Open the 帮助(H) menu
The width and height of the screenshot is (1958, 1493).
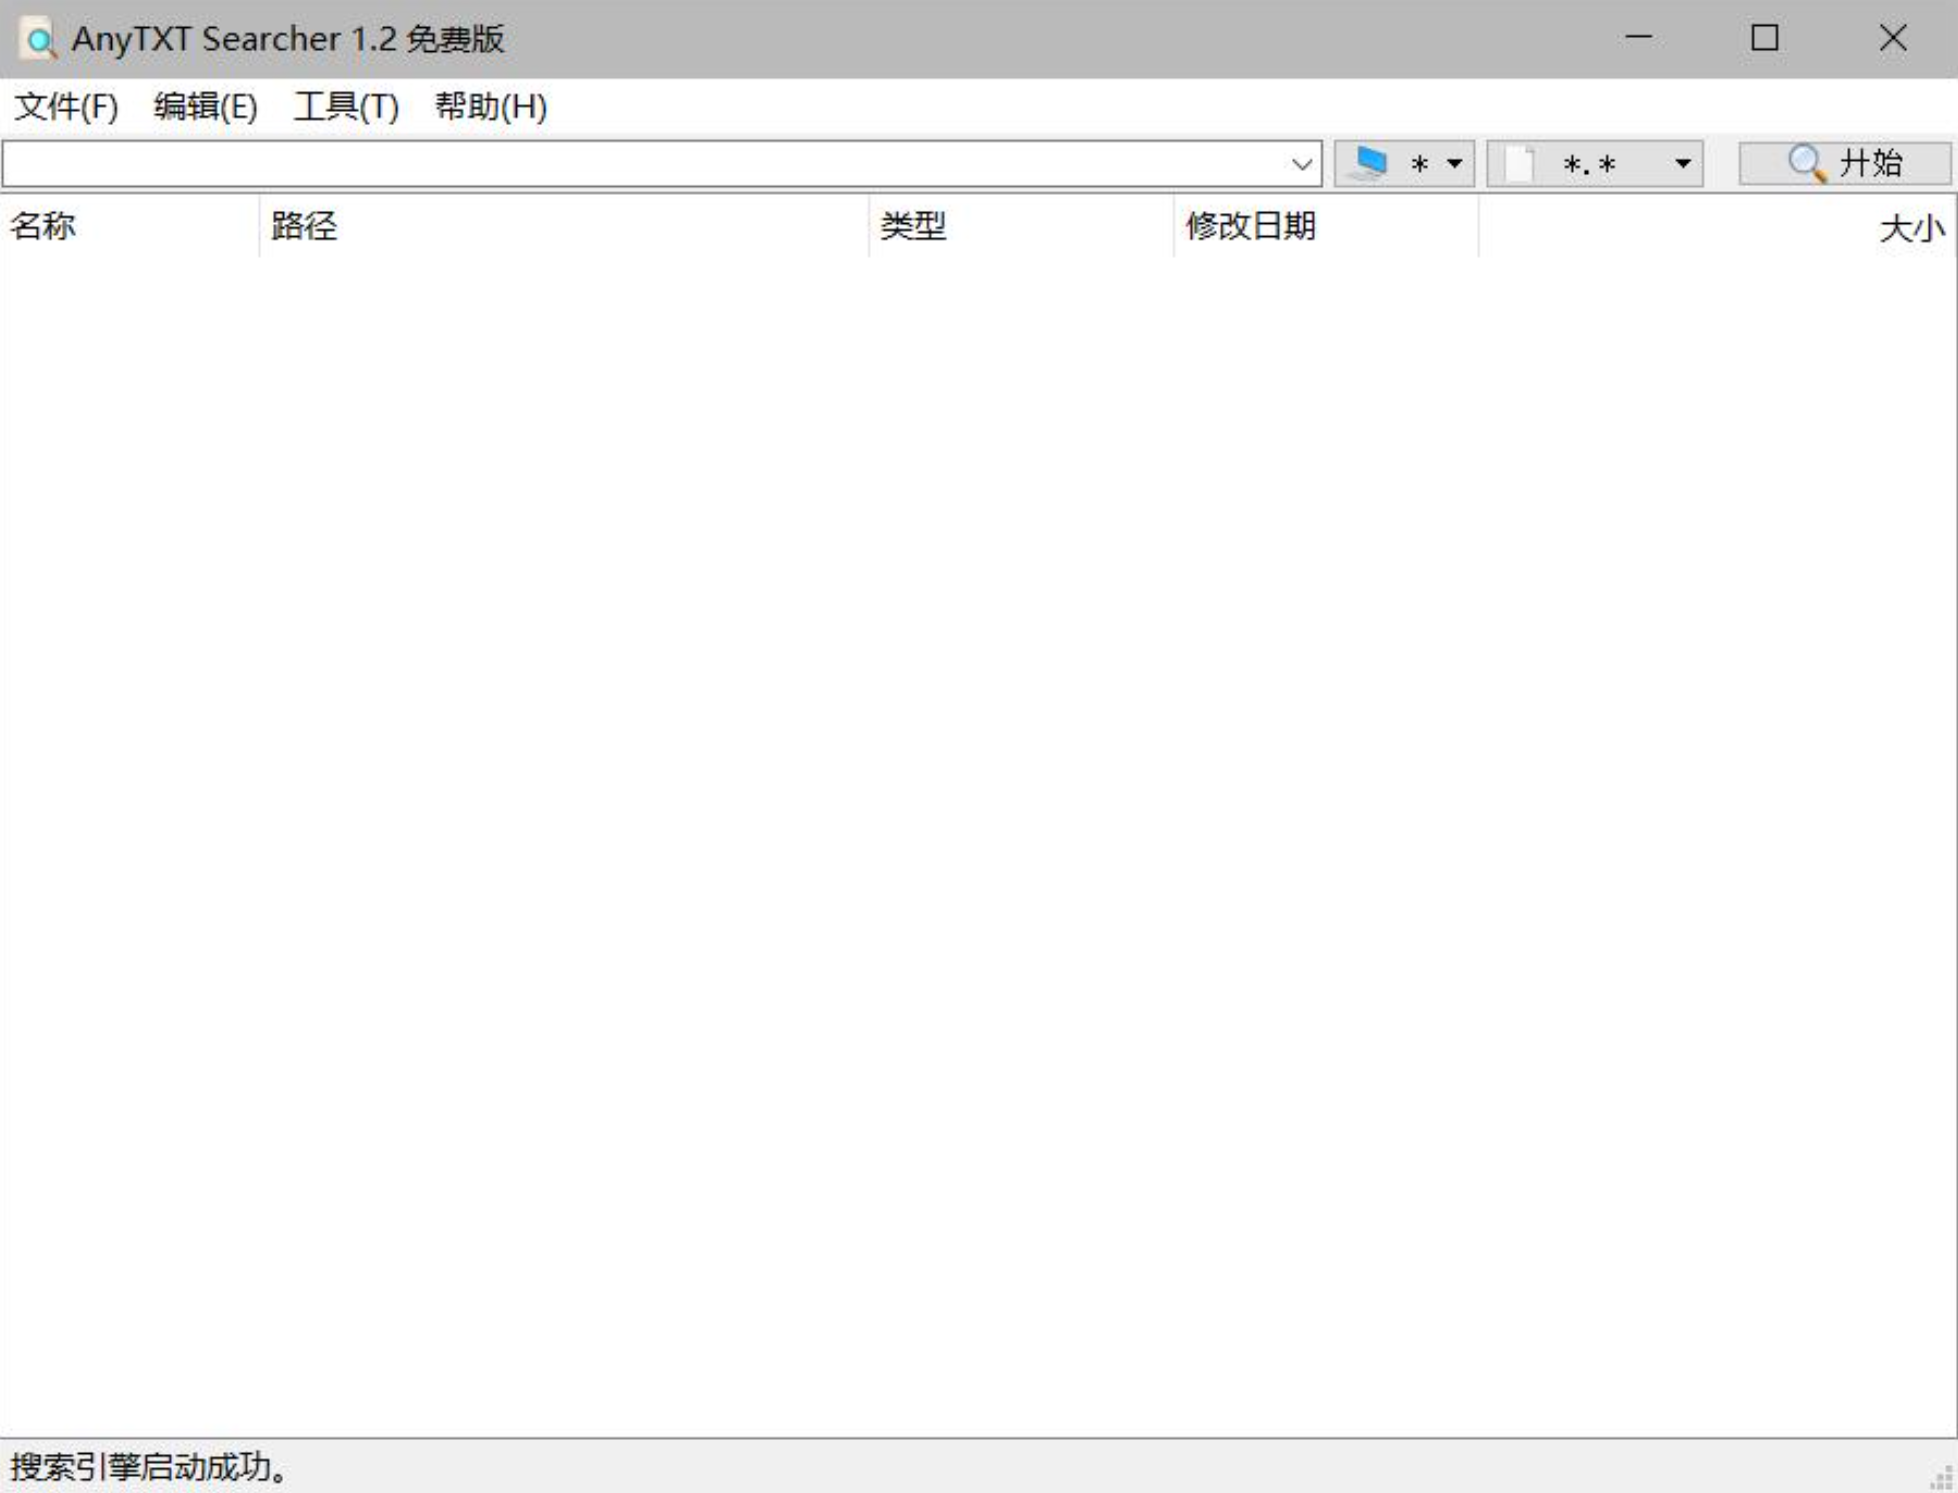(x=490, y=106)
